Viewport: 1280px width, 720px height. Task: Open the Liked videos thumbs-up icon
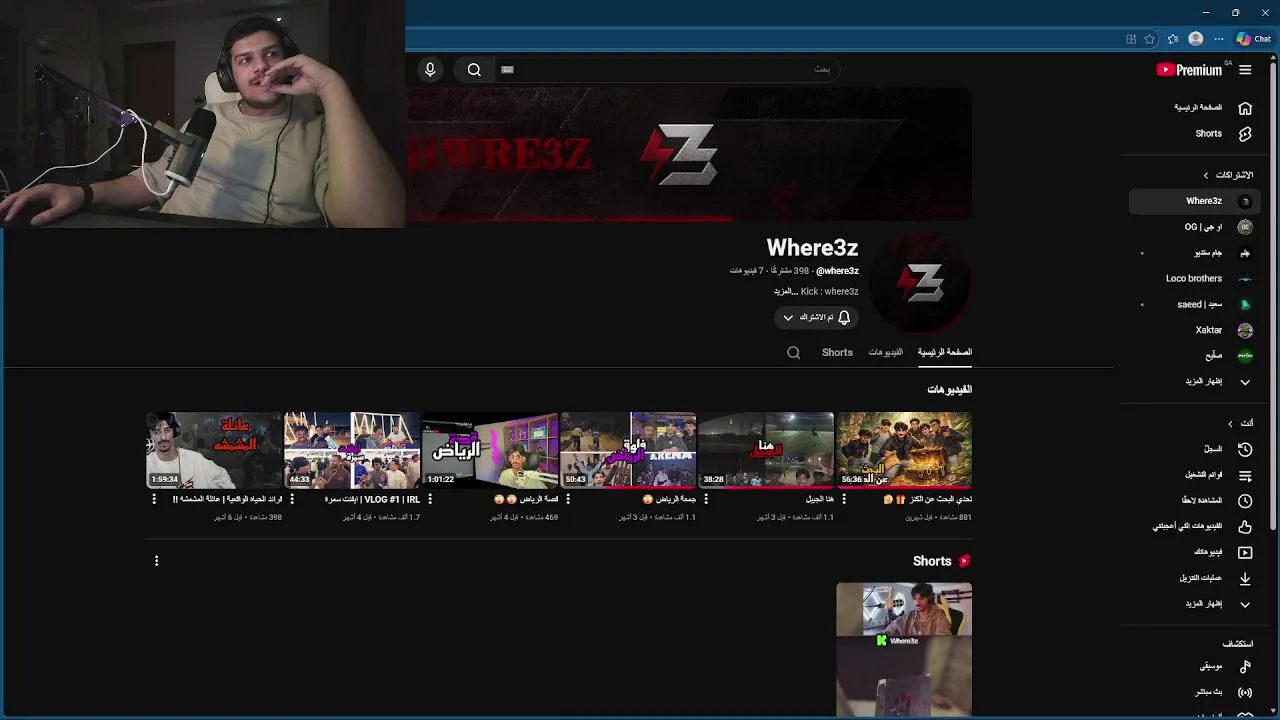tap(1245, 527)
